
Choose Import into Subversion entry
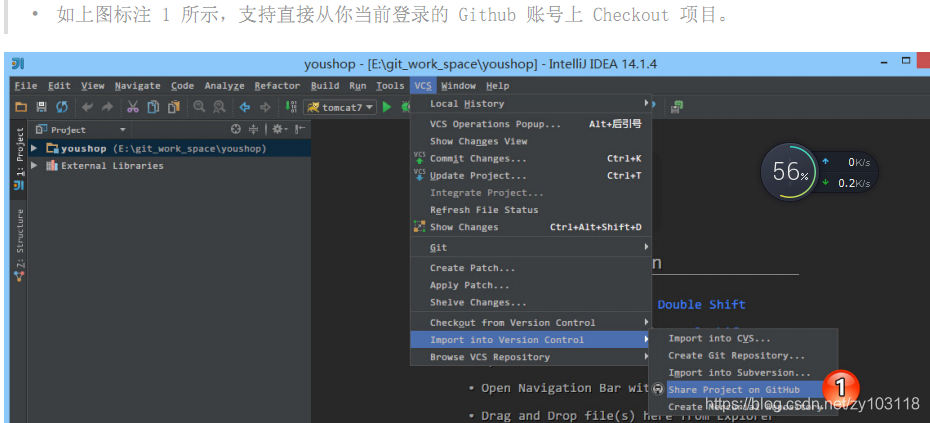(743, 373)
